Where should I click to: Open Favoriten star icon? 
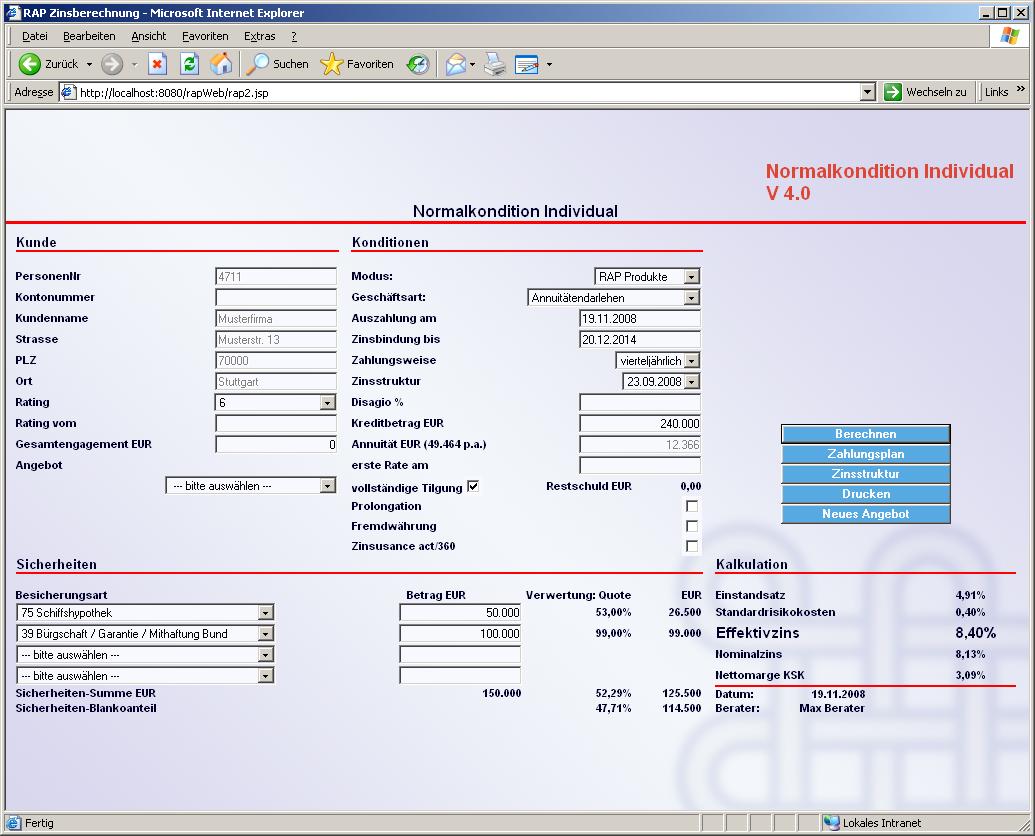tap(331, 64)
